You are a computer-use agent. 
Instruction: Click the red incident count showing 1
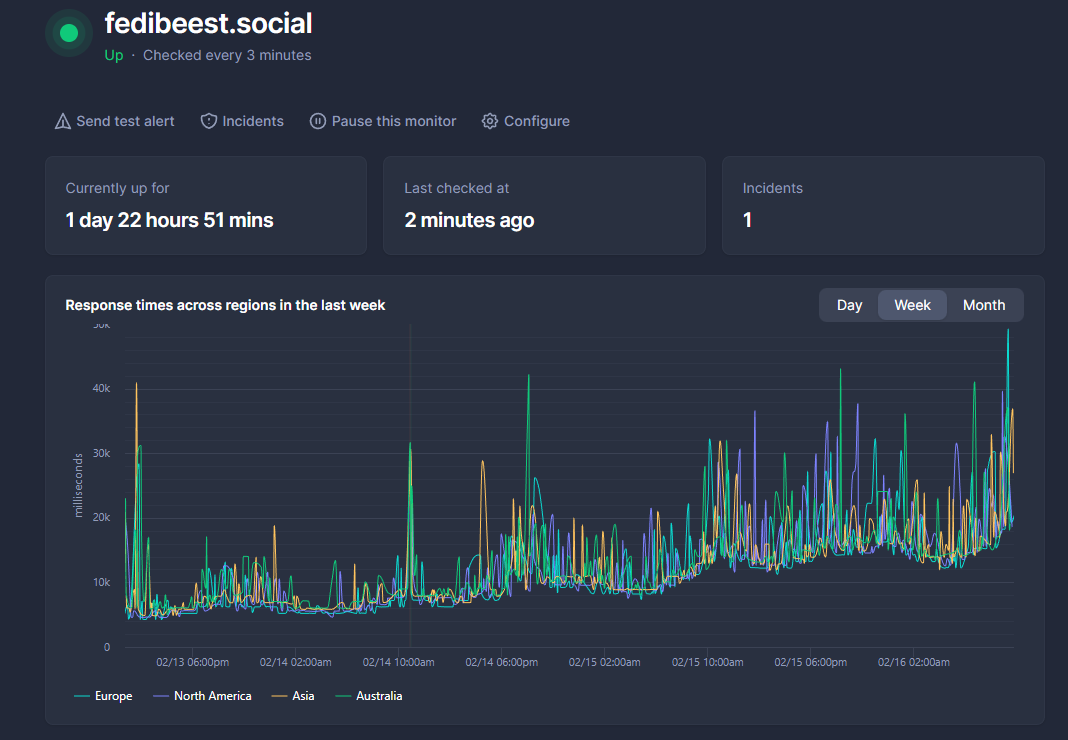(747, 219)
